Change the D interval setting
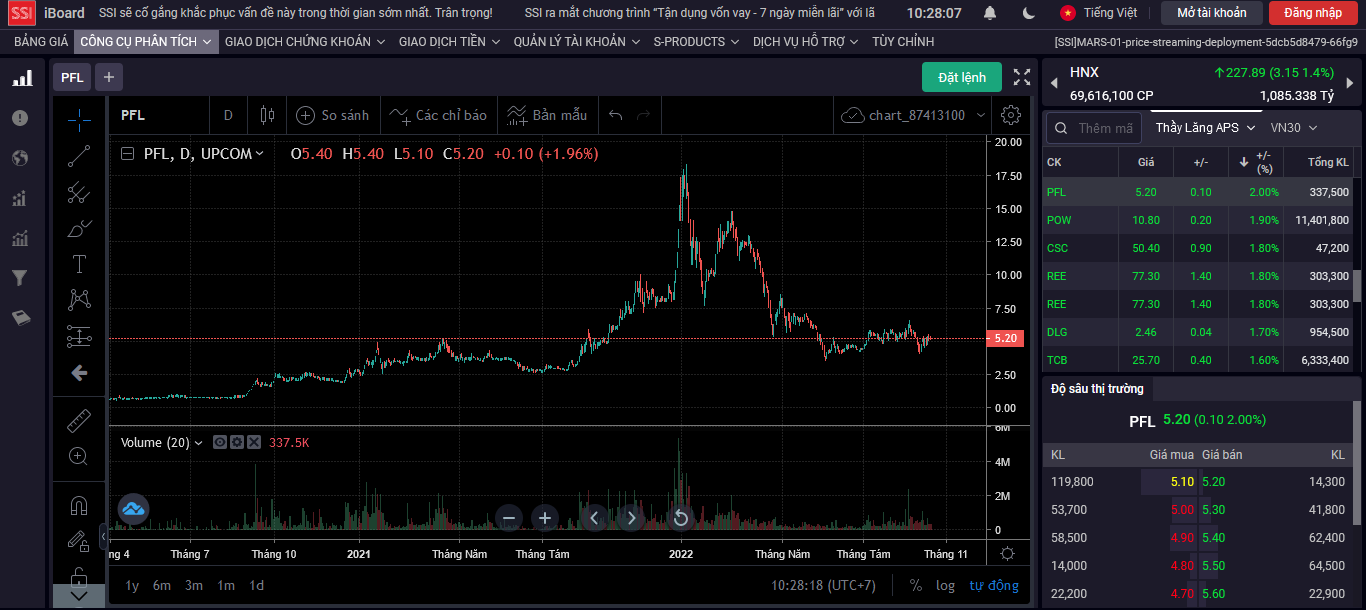 228,115
